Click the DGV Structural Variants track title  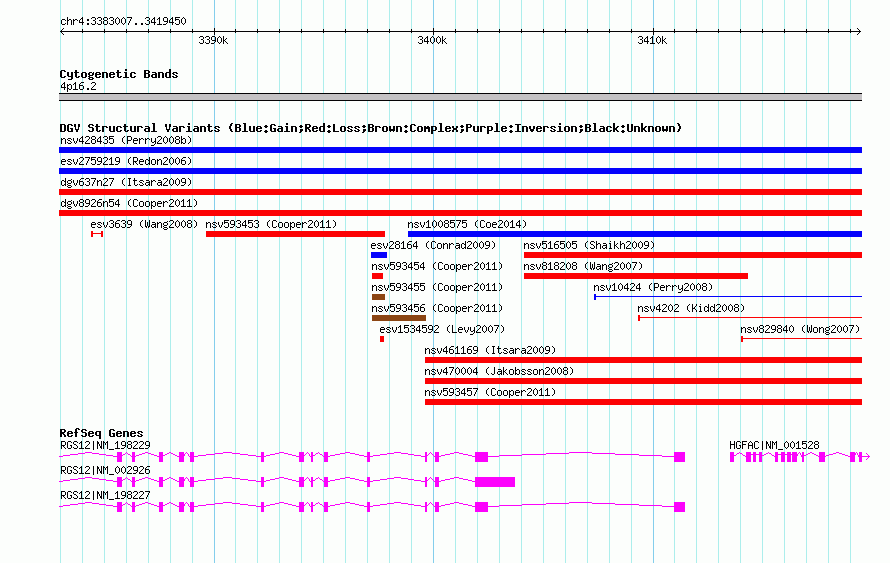click(x=370, y=128)
